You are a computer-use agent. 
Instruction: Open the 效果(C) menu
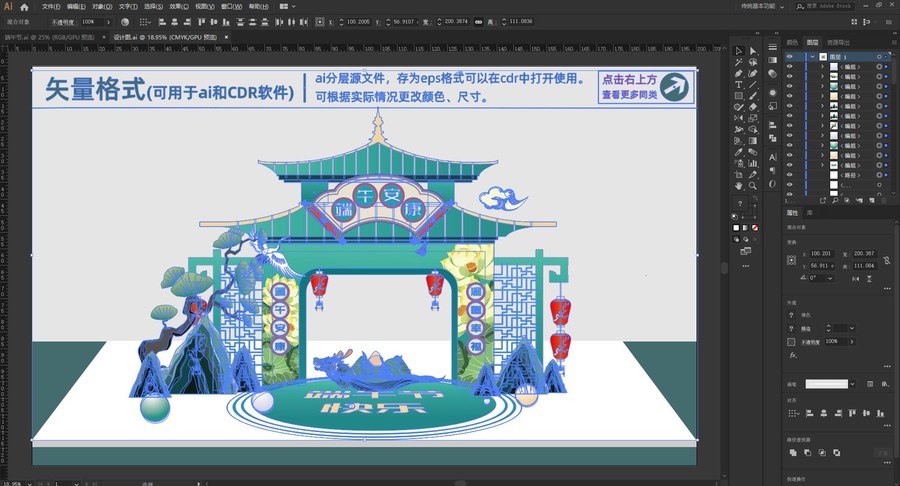[x=179, y=6]
